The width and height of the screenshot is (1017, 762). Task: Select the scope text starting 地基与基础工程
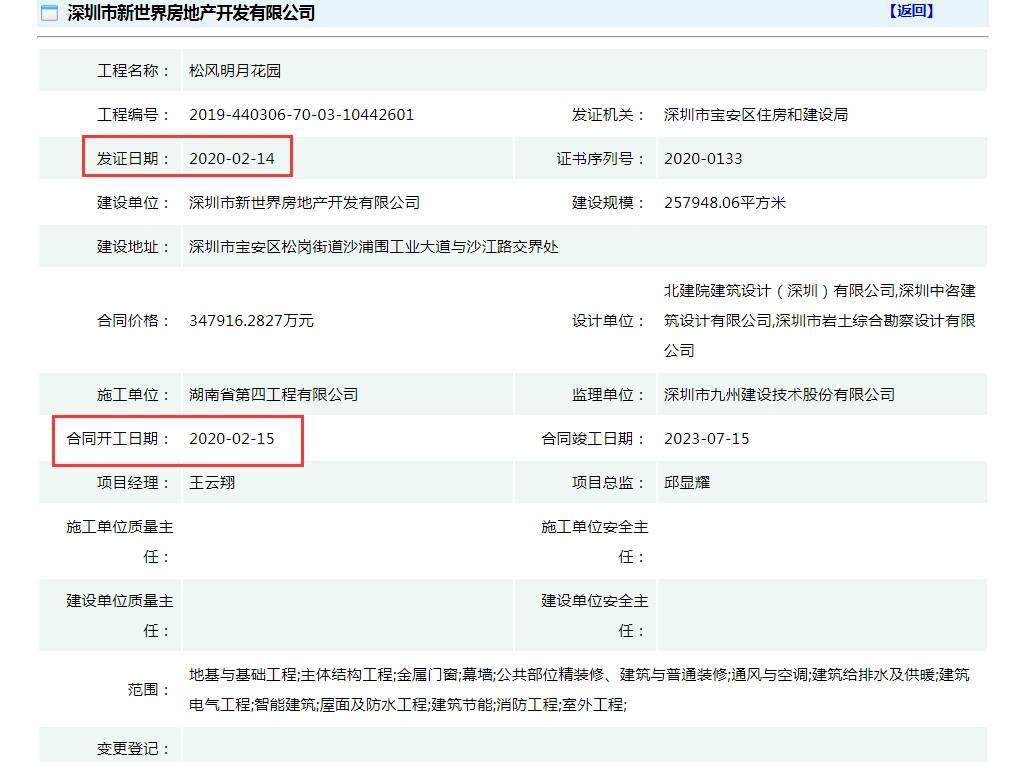pyautogui.click(x=579, y=690)
